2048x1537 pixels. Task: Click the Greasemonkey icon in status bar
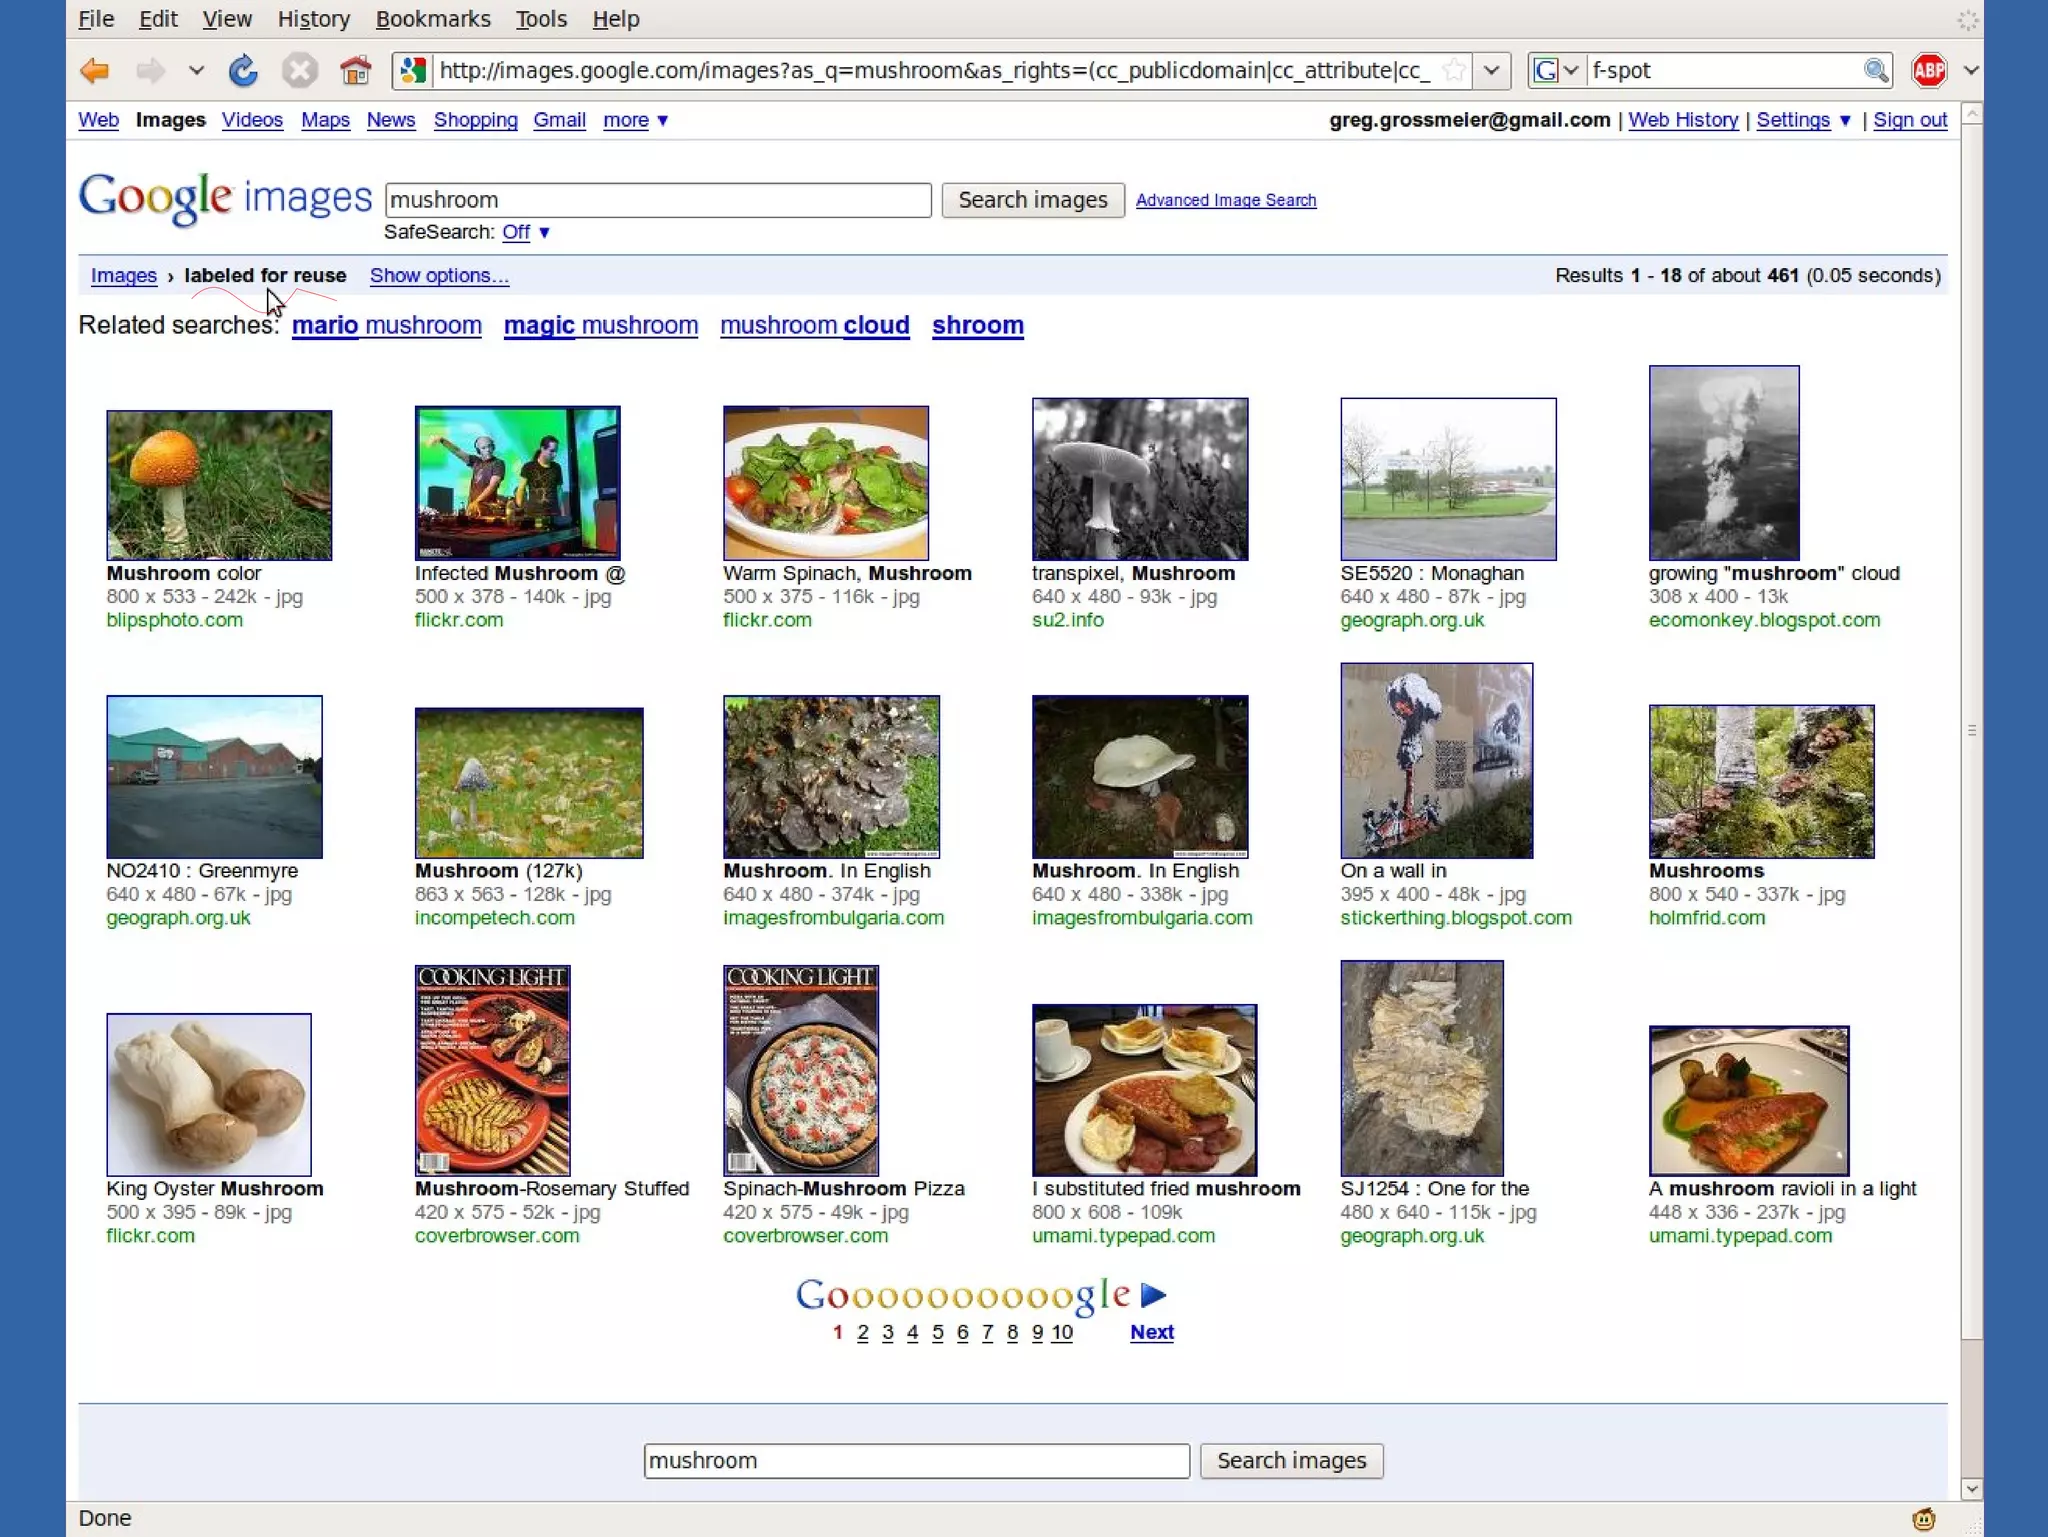[1923, 1519]
